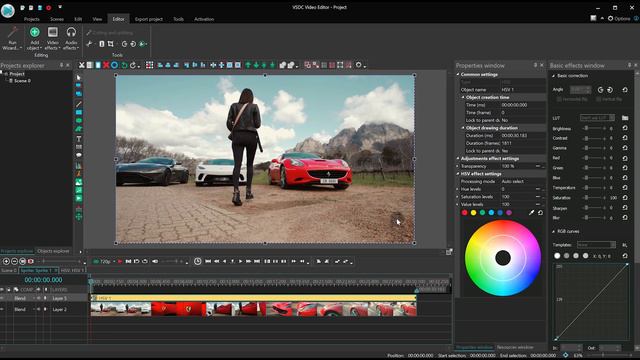This screenshot has height=360, width=640.
Task: Open the Export project tab
Action: point(149,19)
